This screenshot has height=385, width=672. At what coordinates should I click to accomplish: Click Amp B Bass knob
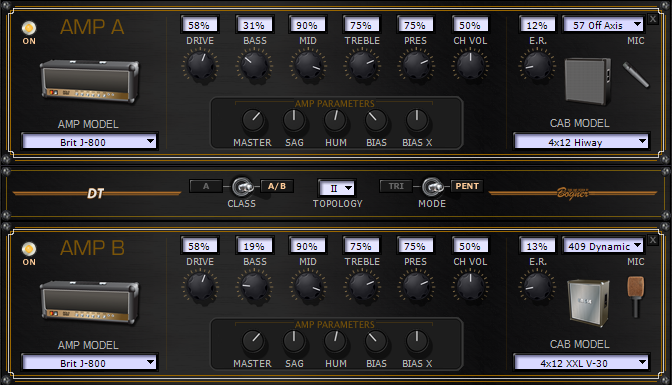tap(254, 286)
